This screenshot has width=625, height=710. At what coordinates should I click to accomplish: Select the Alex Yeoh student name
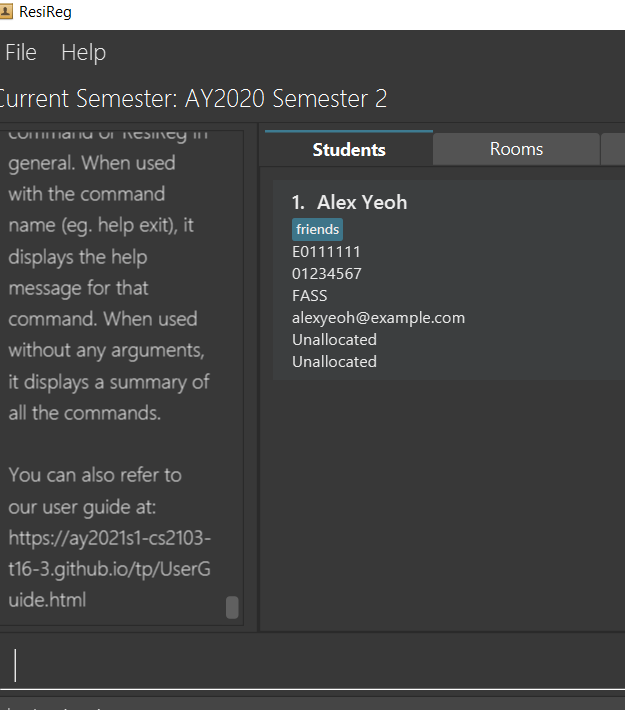362,202
